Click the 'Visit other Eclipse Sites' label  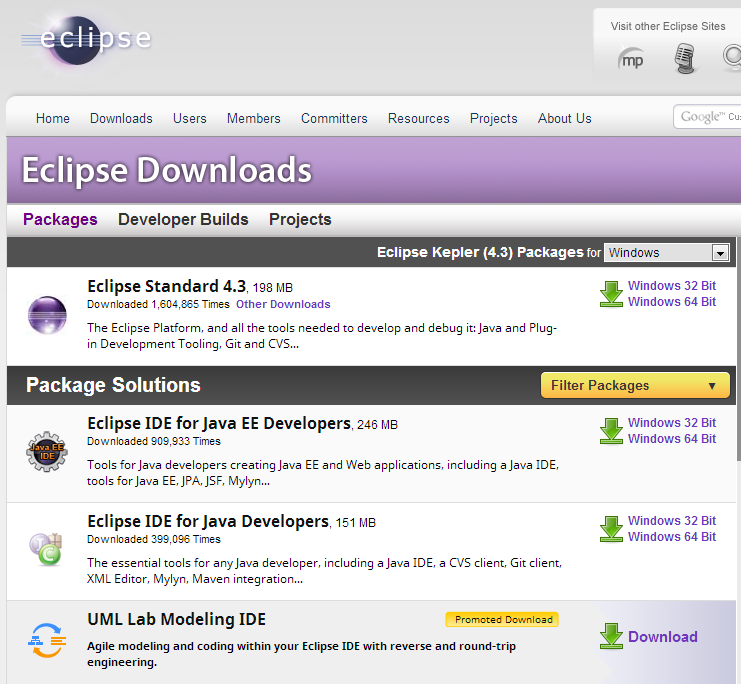coord(667,26)
